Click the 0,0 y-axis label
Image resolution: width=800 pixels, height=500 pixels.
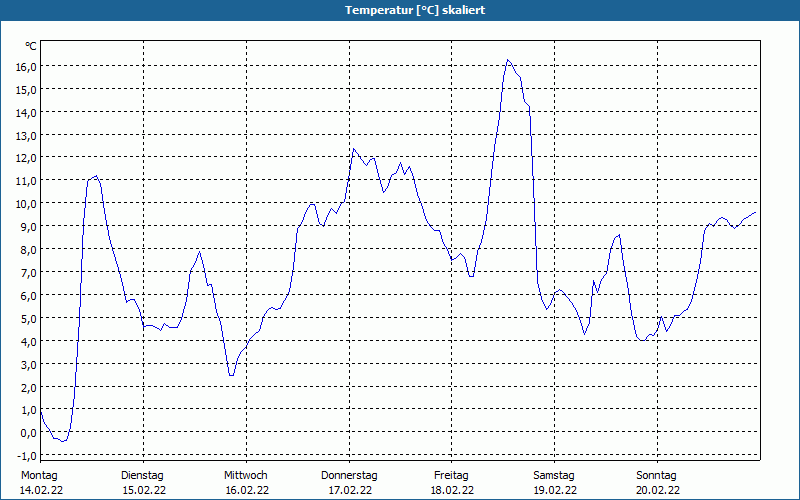click(27, 433)
